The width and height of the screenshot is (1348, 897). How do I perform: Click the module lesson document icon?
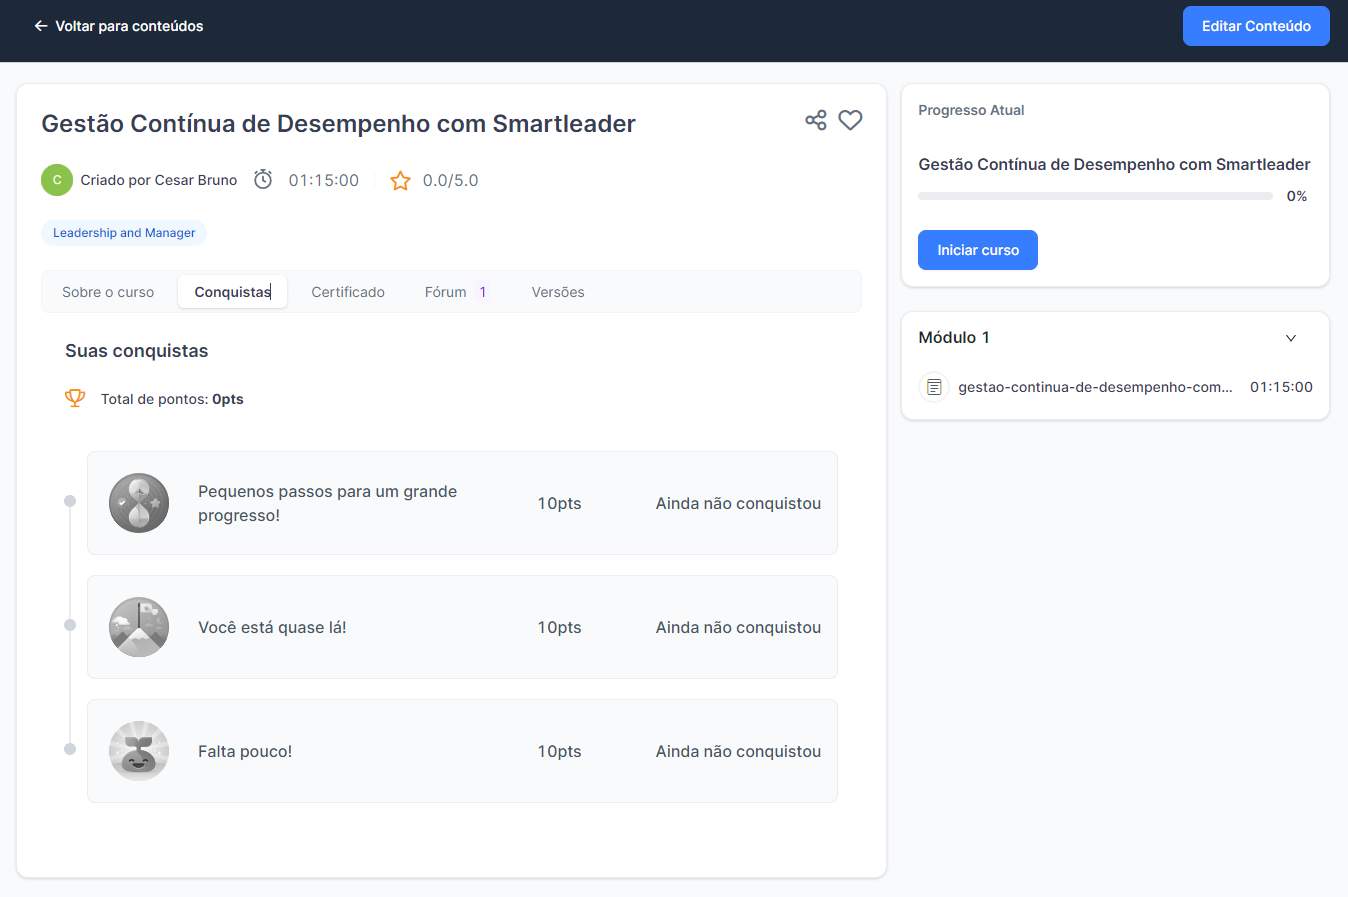tap(934, 387)
